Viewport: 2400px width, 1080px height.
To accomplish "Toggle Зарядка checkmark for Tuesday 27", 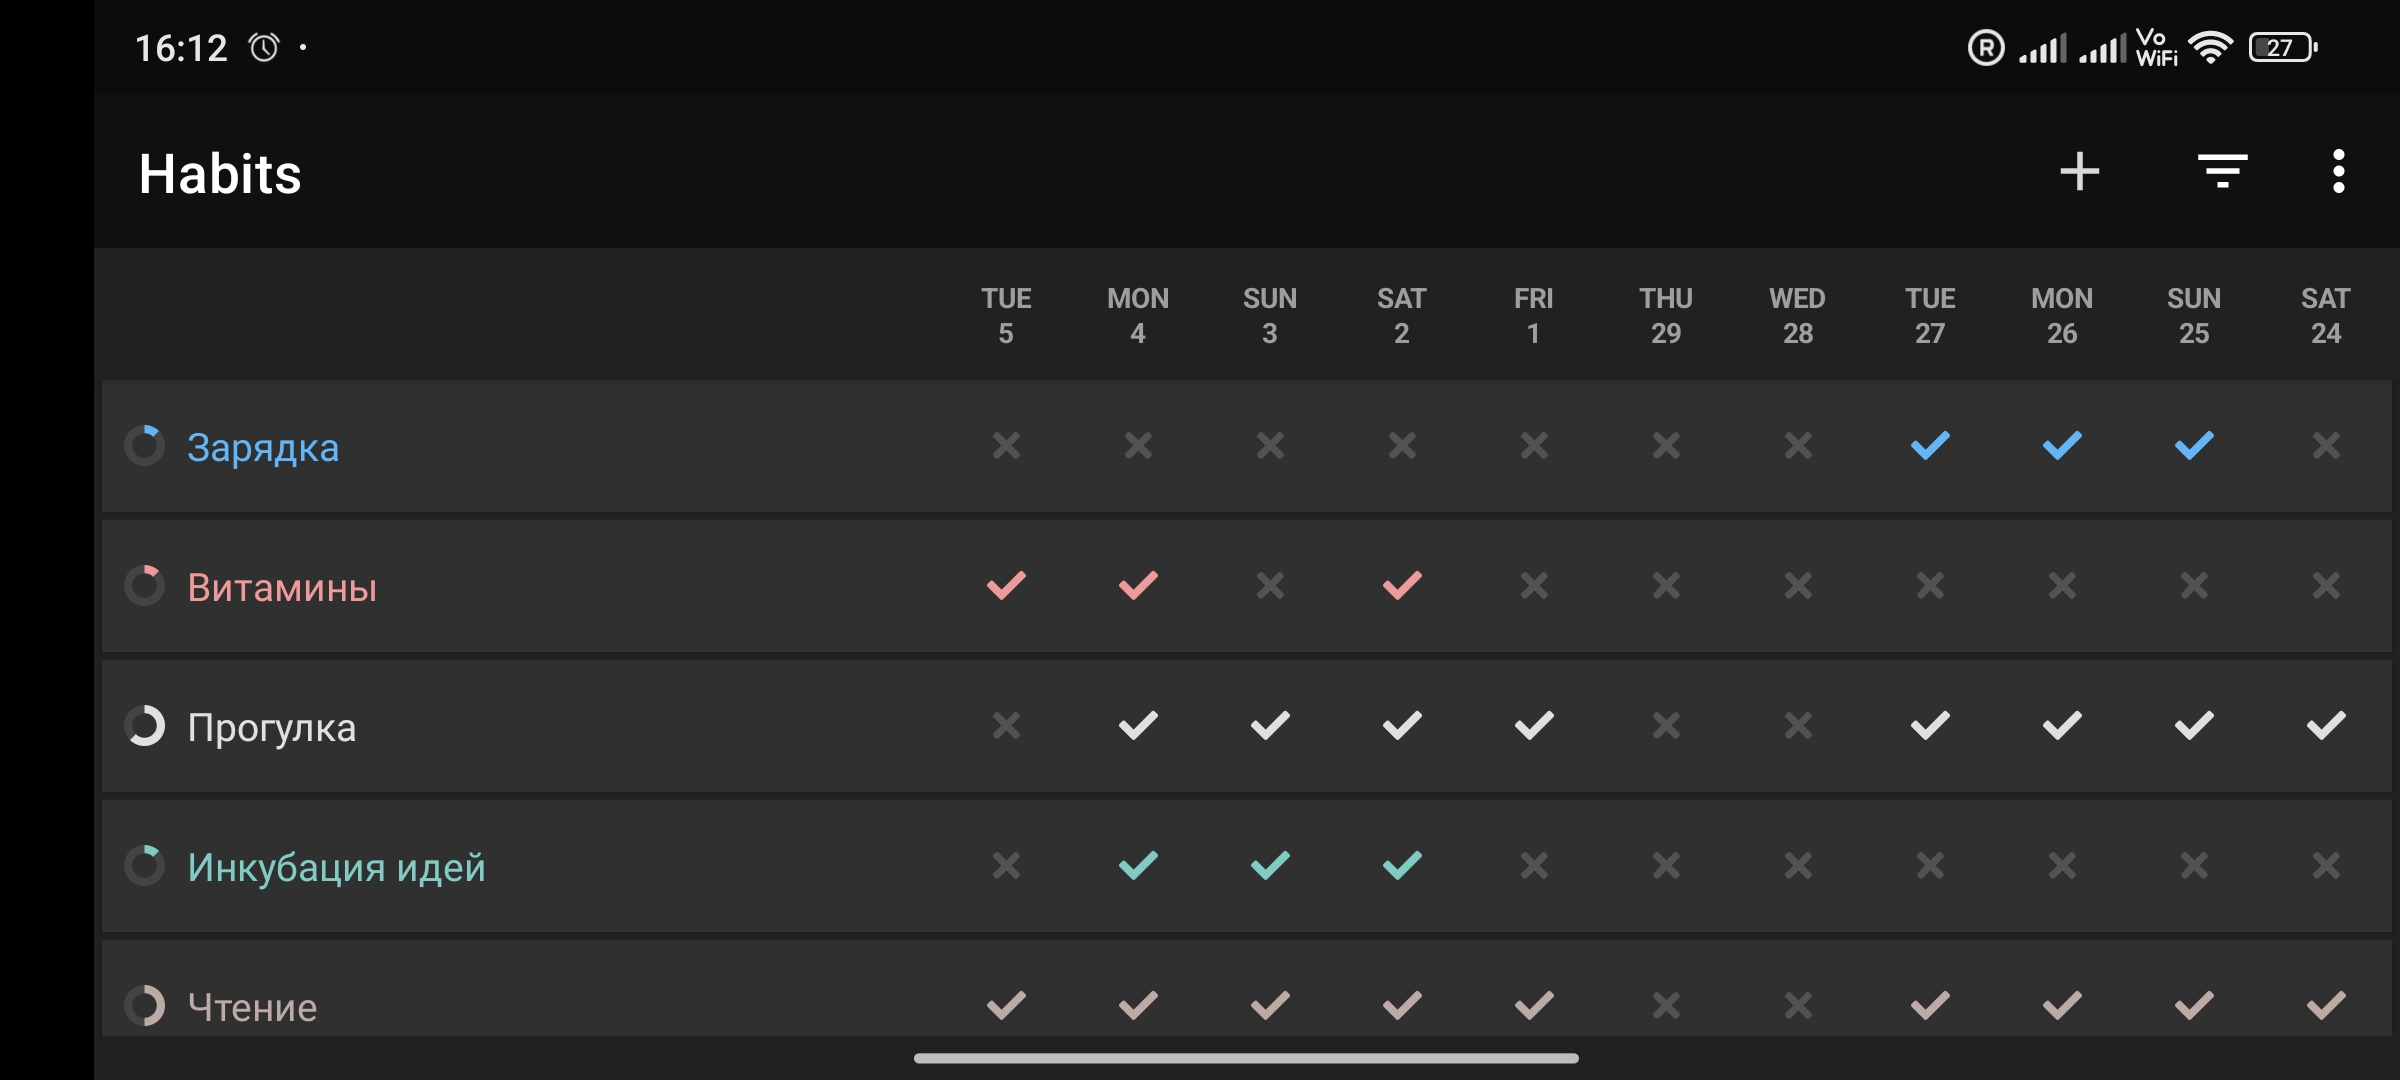I will click(1930, 445).
